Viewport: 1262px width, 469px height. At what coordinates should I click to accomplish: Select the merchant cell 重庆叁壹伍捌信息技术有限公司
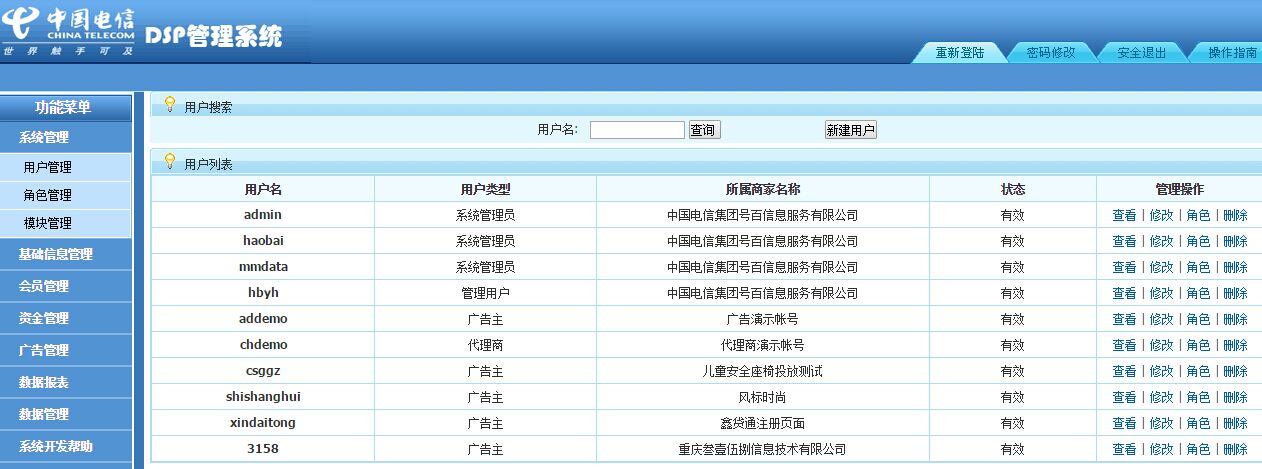pyautogui.click(x=763, y=449)
